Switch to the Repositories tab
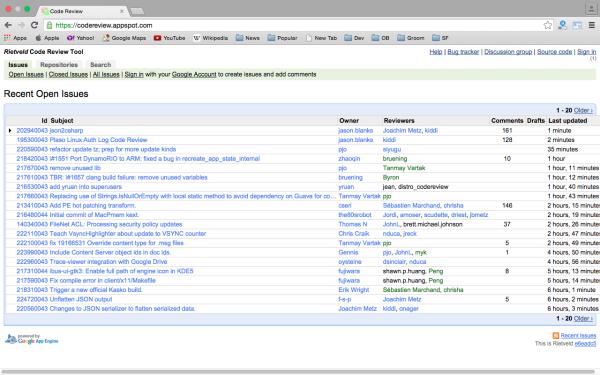 [59, 65]
